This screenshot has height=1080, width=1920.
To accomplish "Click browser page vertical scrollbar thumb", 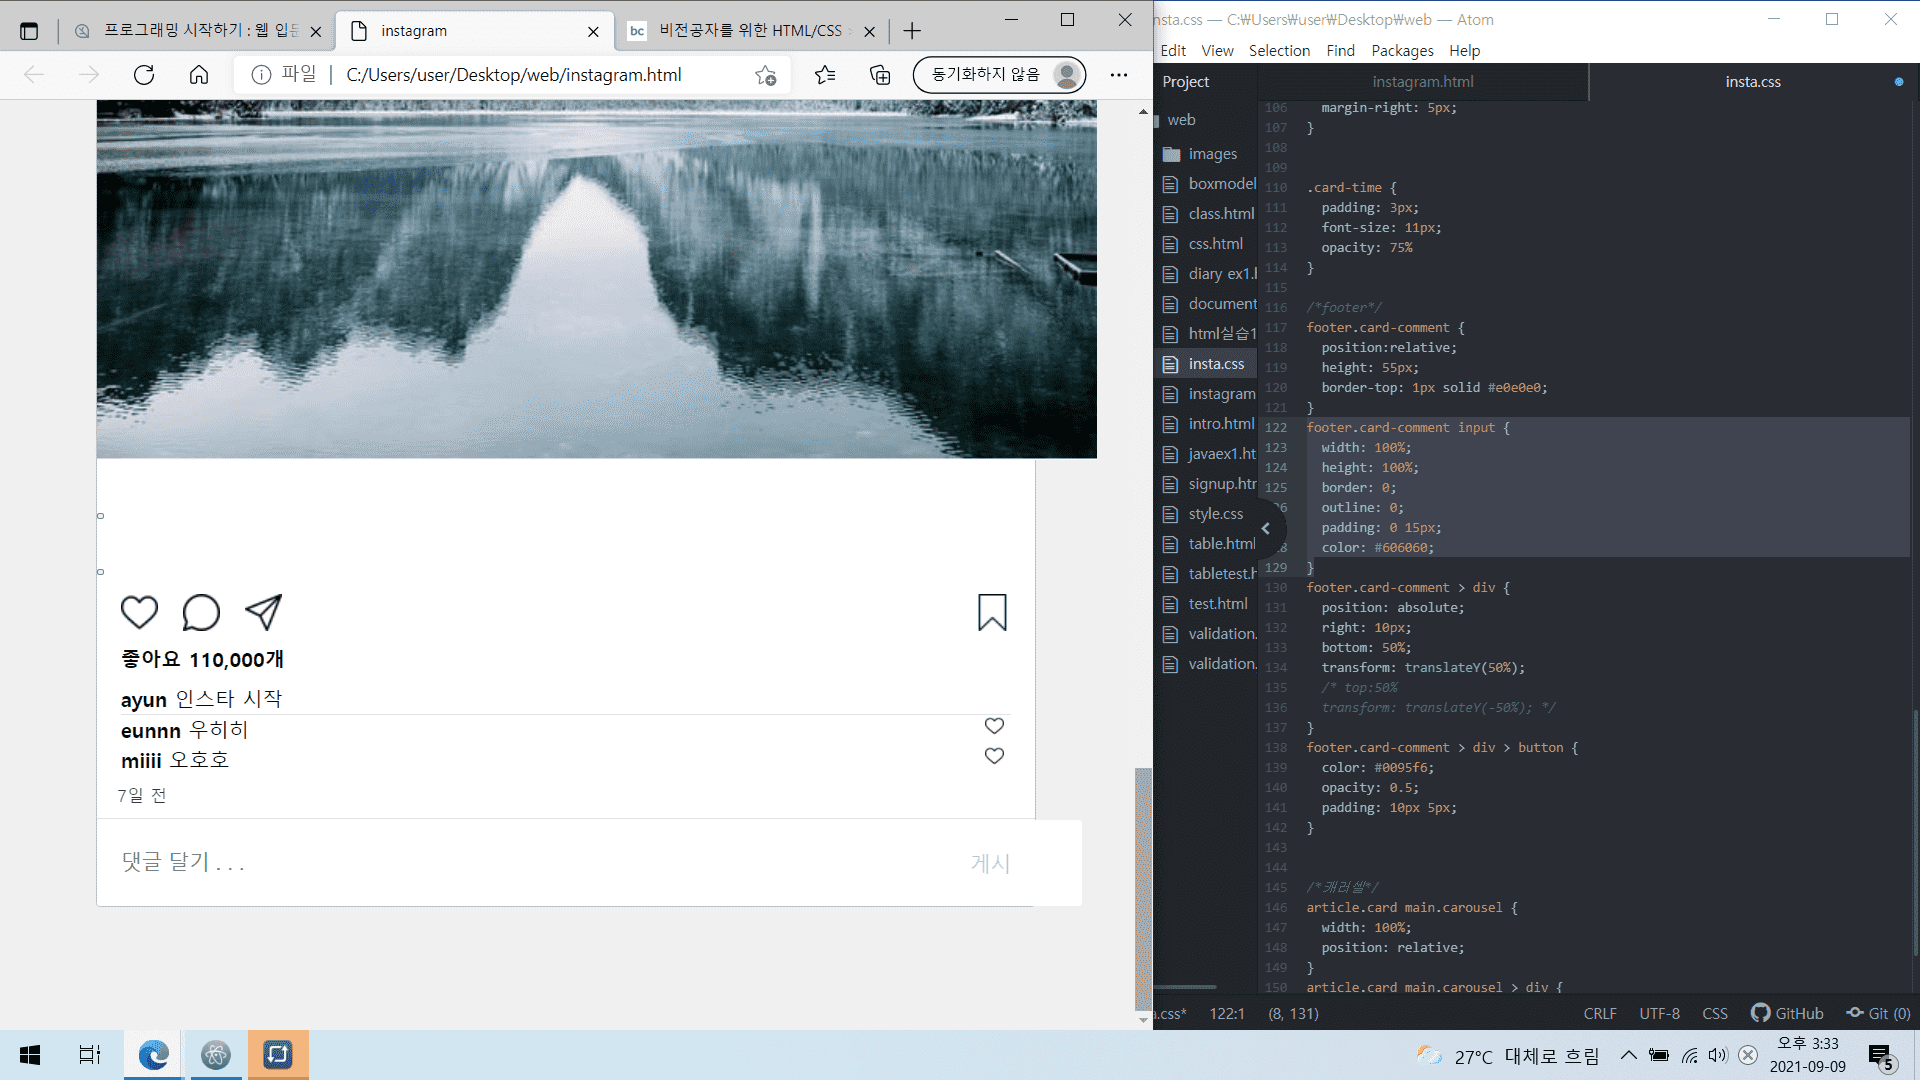I will (x=1143, y=888).
